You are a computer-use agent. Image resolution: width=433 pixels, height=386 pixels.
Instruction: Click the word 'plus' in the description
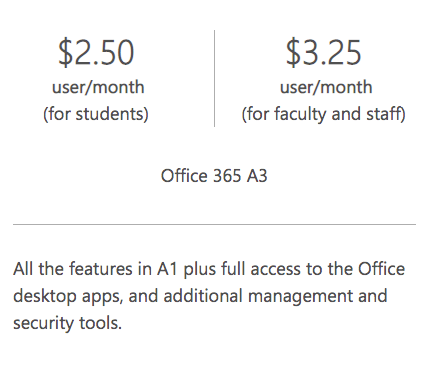point(199,270)
